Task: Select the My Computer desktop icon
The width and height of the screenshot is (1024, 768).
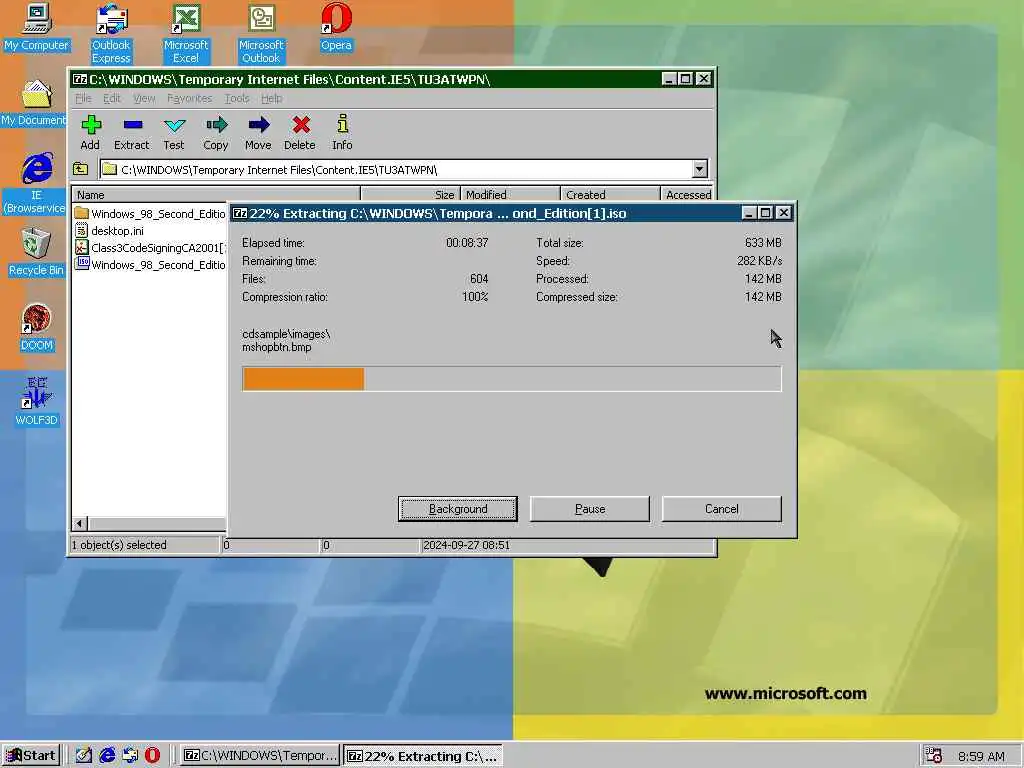Action: click(37, 27)
